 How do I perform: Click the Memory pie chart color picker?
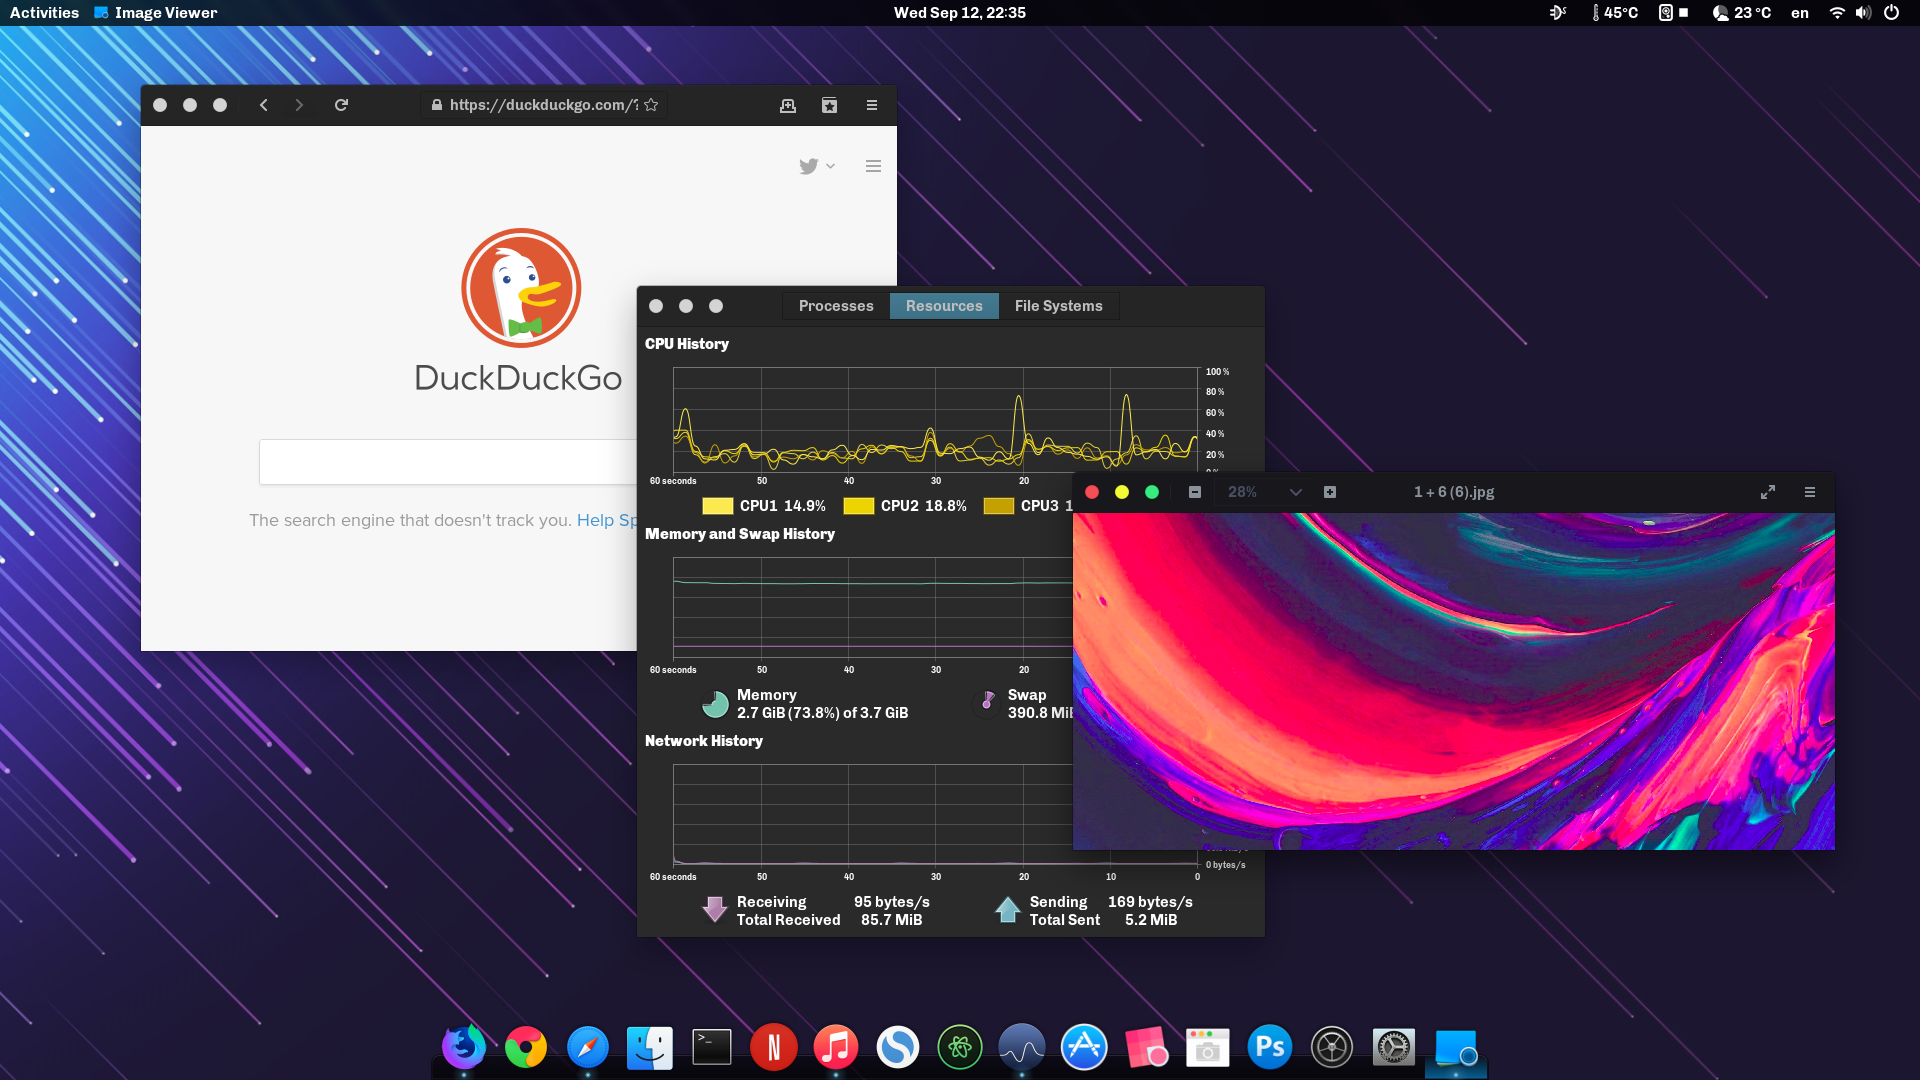715,704
